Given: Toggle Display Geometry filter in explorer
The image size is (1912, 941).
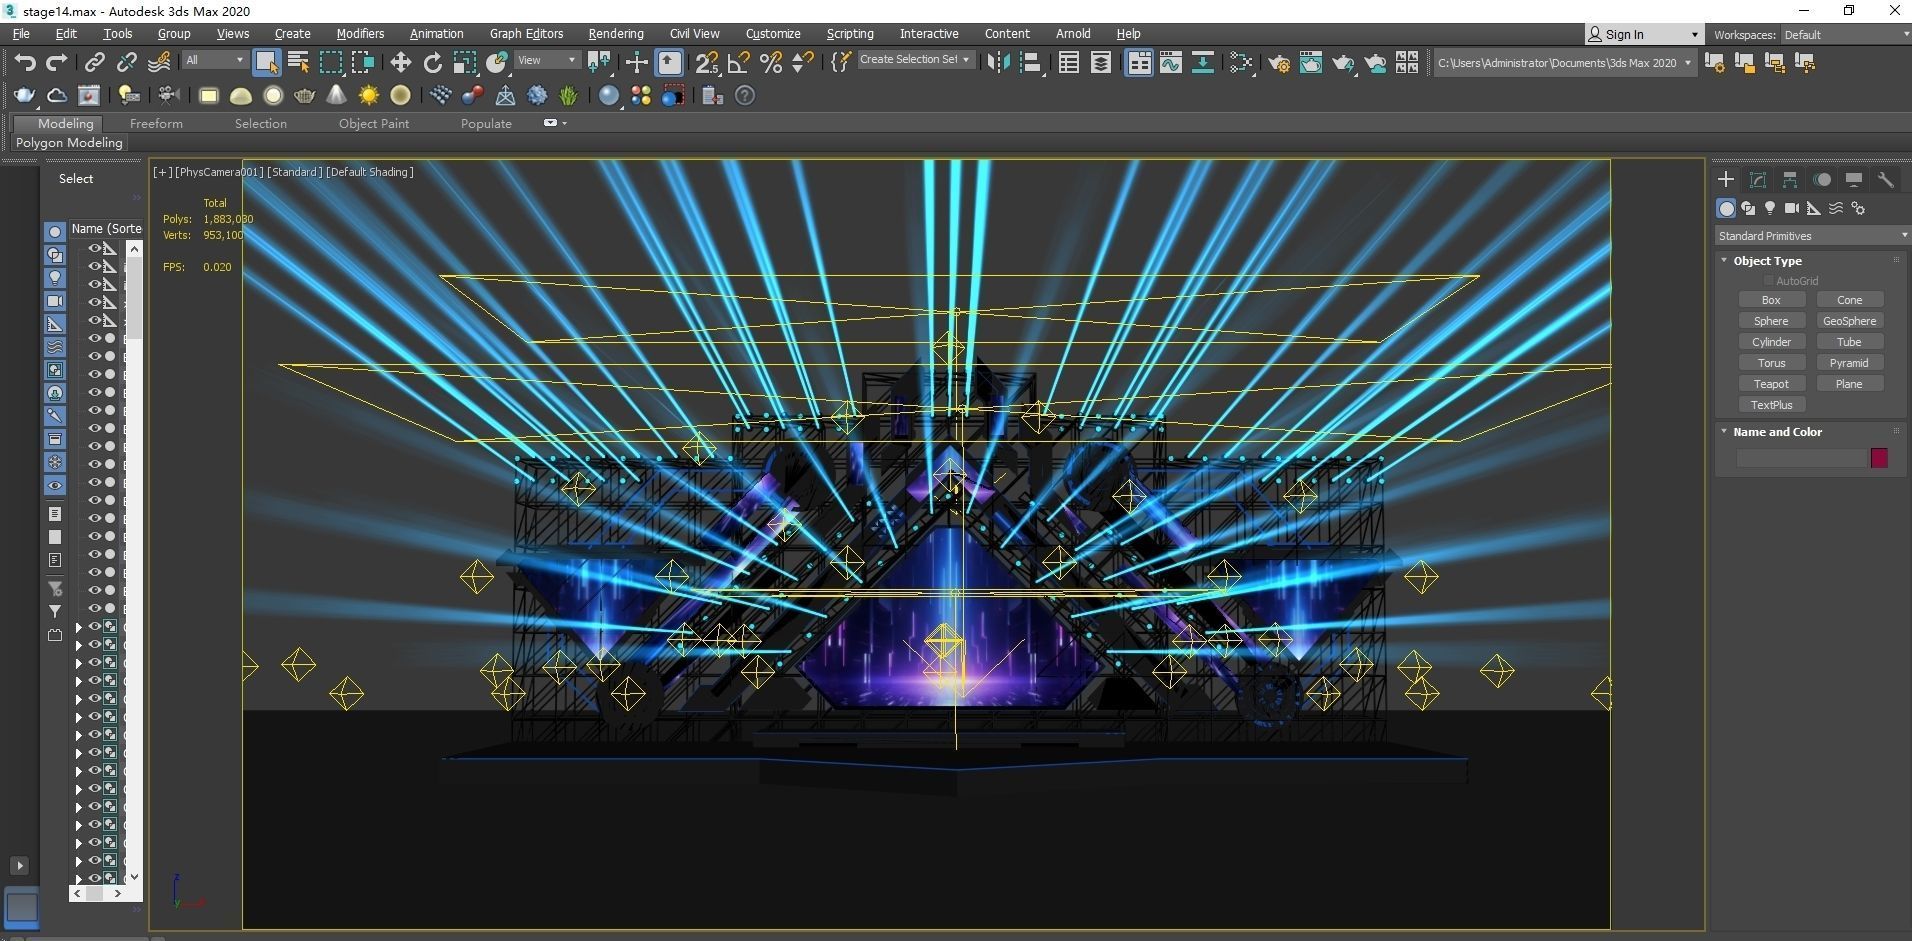Looking at the screenshot, I should point(55,231).
